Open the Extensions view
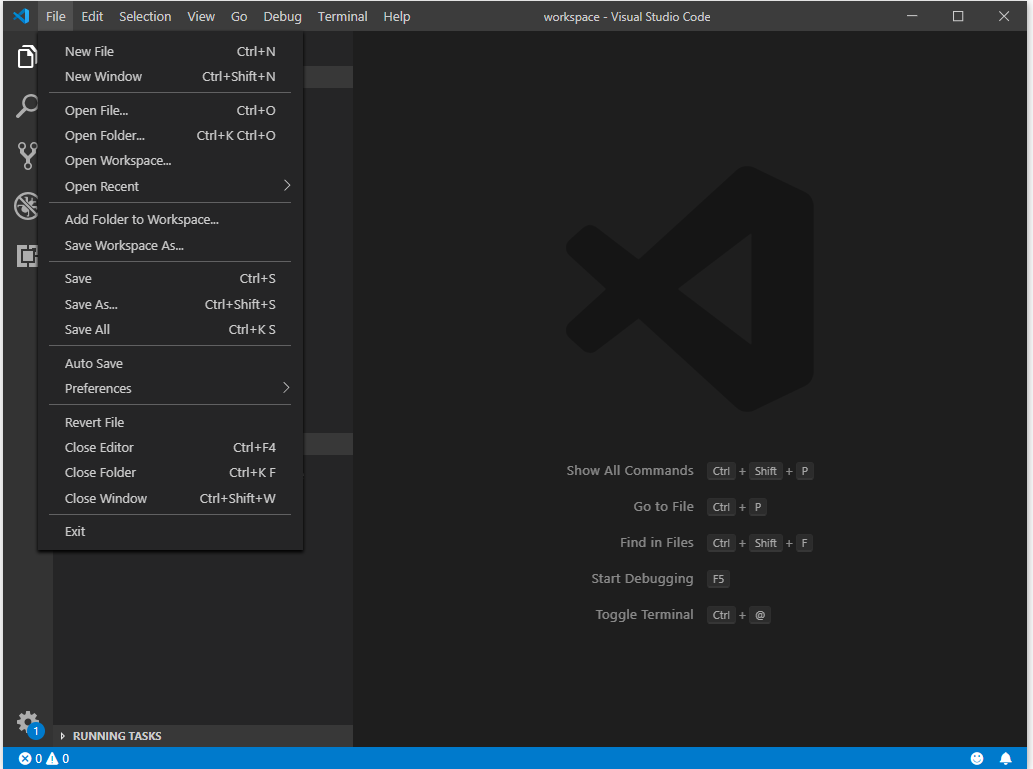The height and width of the screenshot is (769, 1033). (27, 255)
